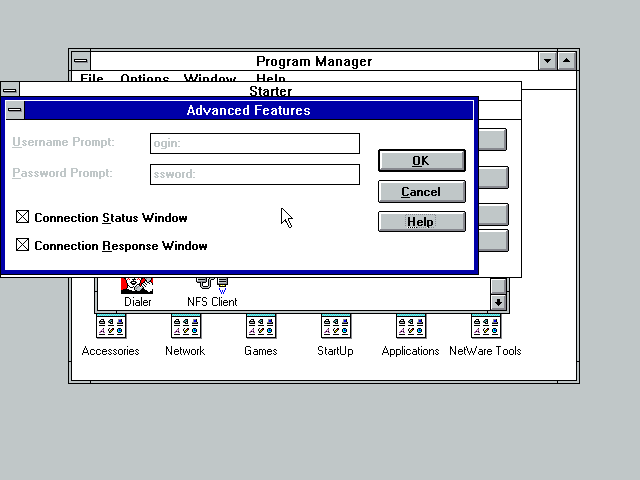Click the Username Prompt text field

coord(254,143)
